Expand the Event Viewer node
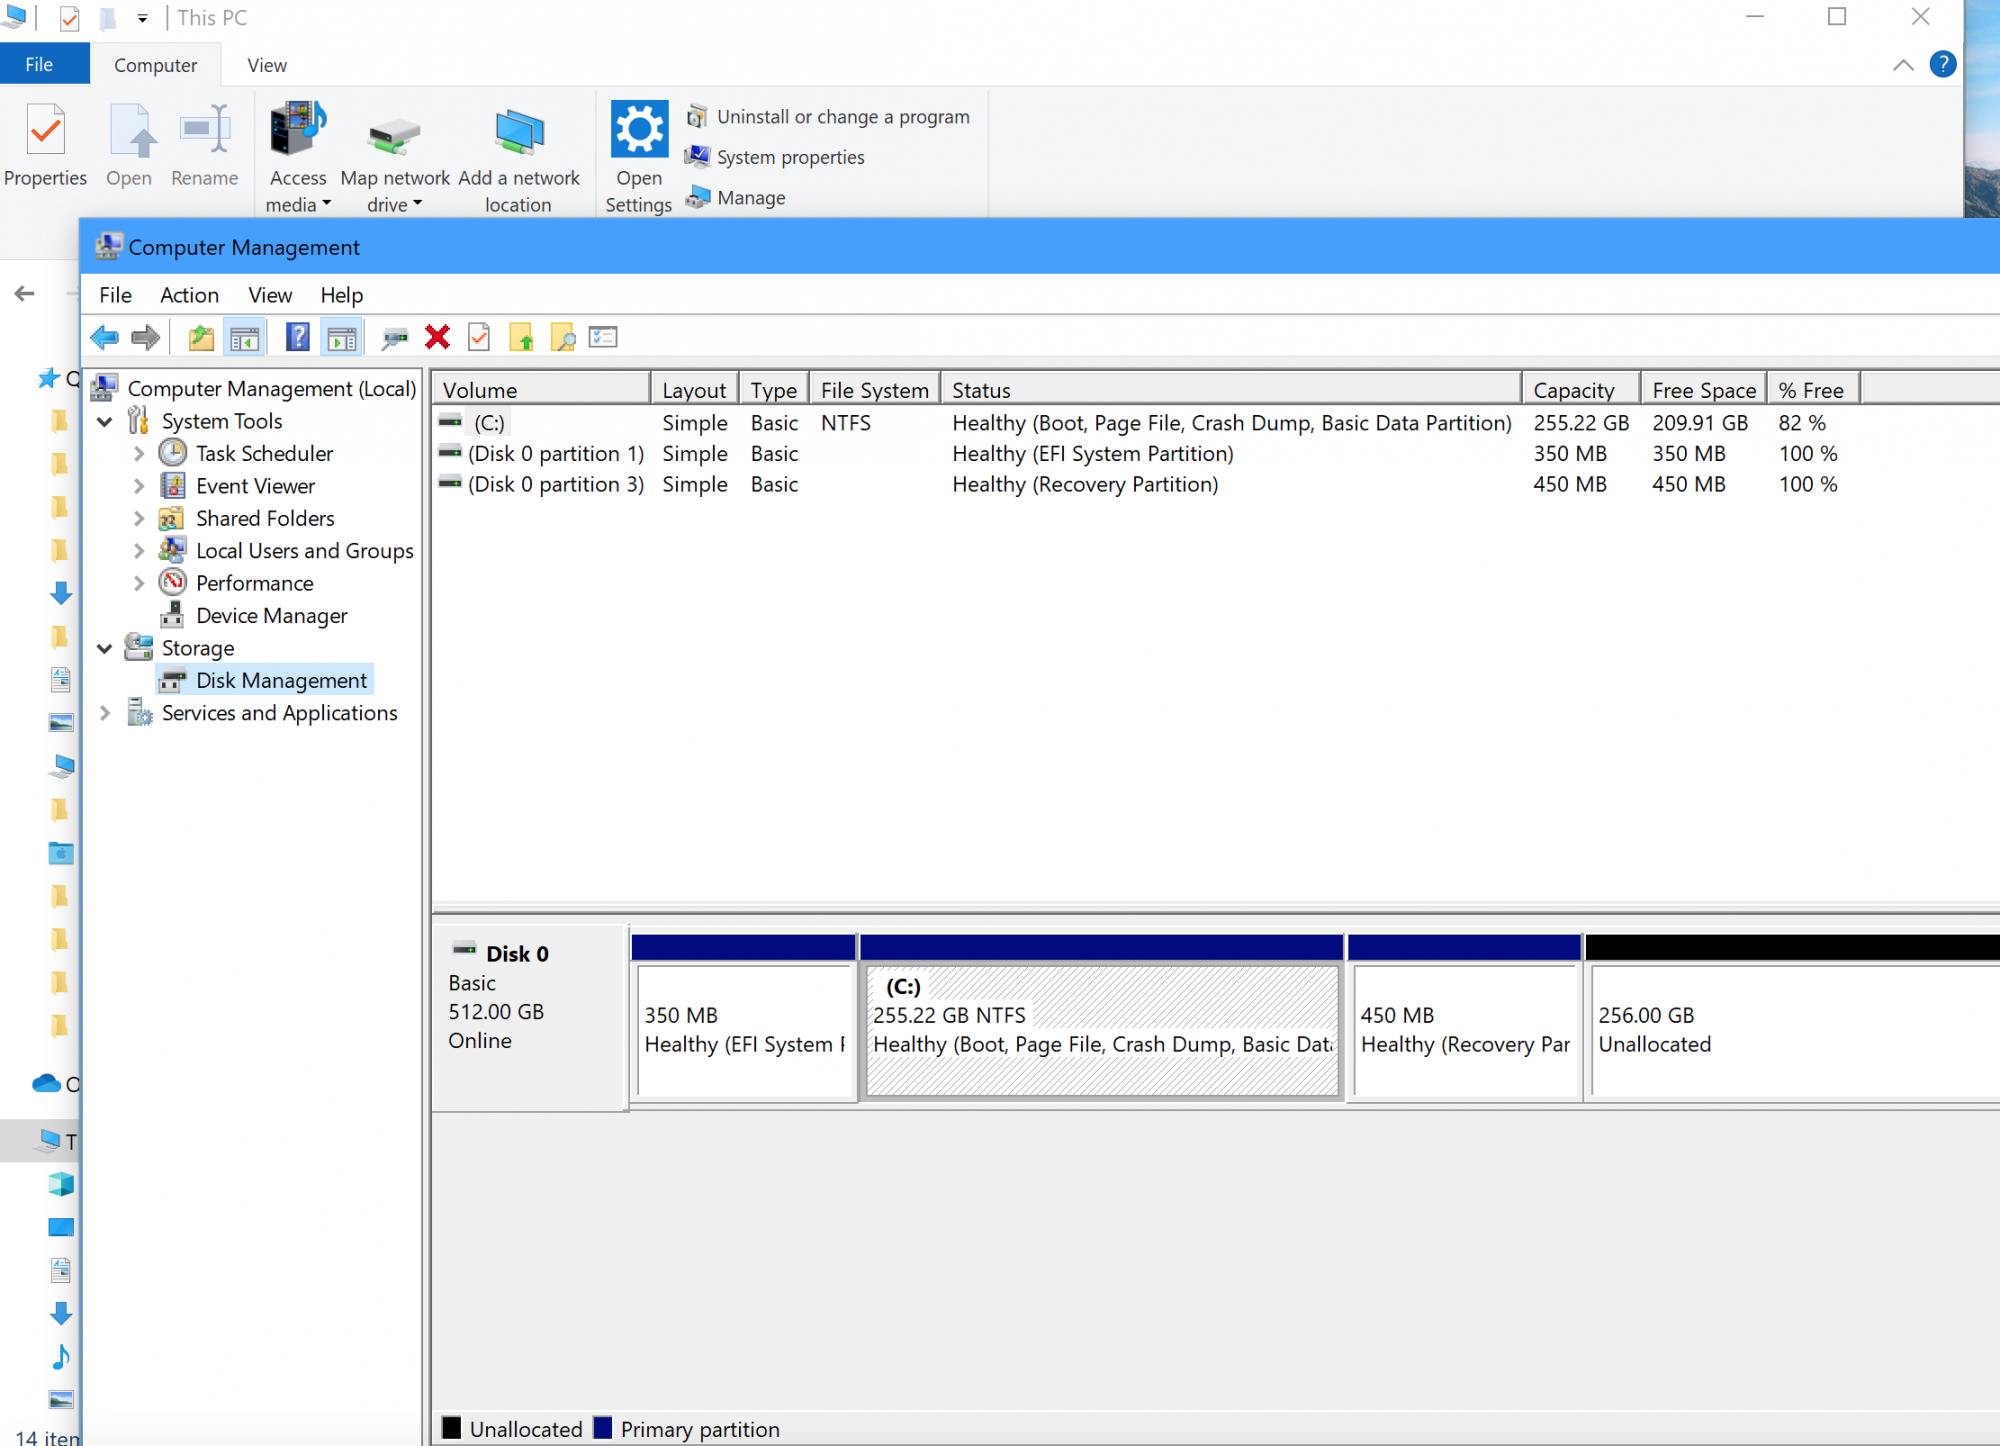 tap(139, 487)
